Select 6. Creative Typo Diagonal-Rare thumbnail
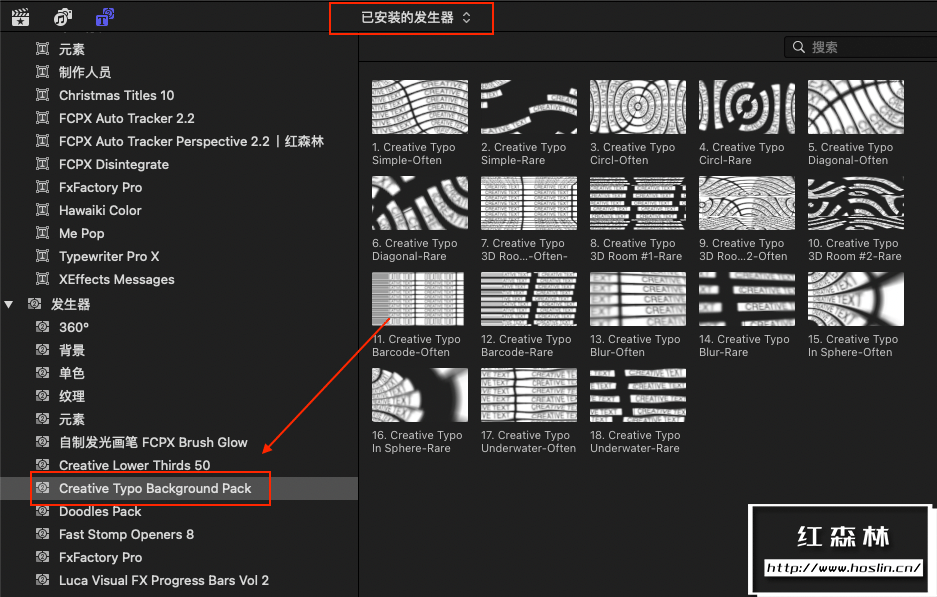The width and height of the screenshot is (937, 597). click(x=420, y=203)
